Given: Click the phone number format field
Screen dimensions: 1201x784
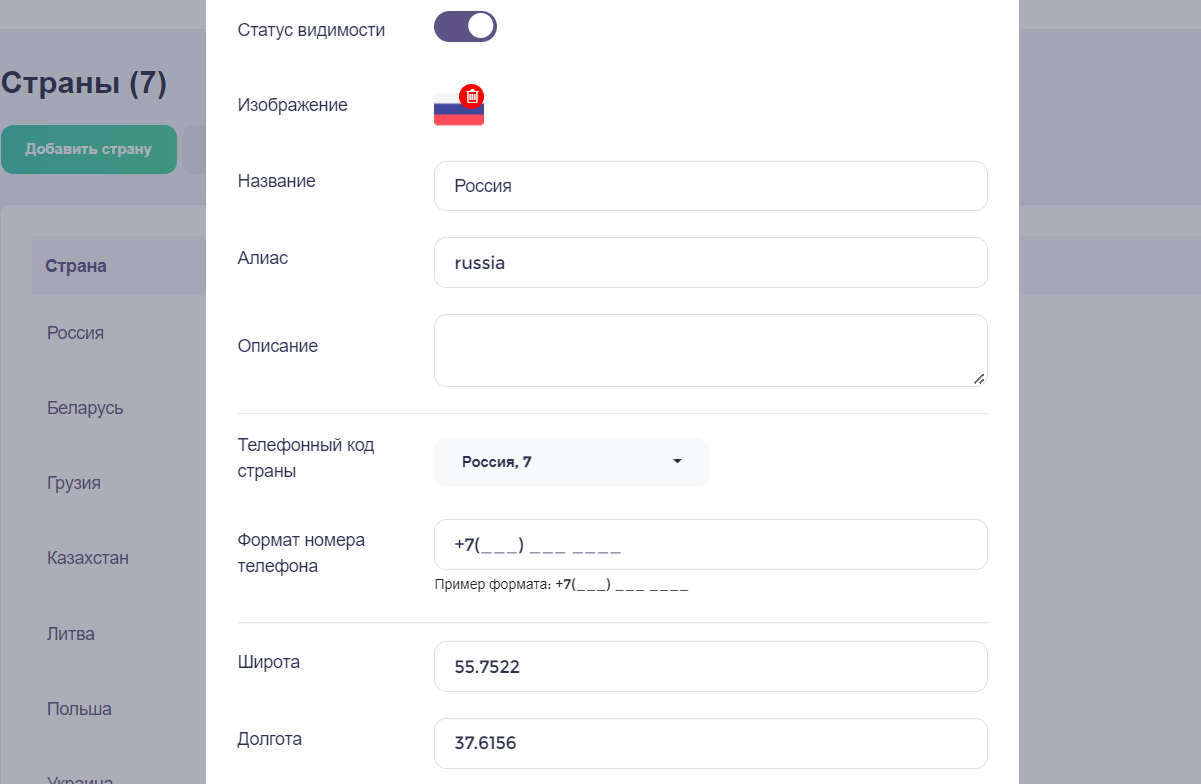Looking at the screenshot, I should 711,545.
